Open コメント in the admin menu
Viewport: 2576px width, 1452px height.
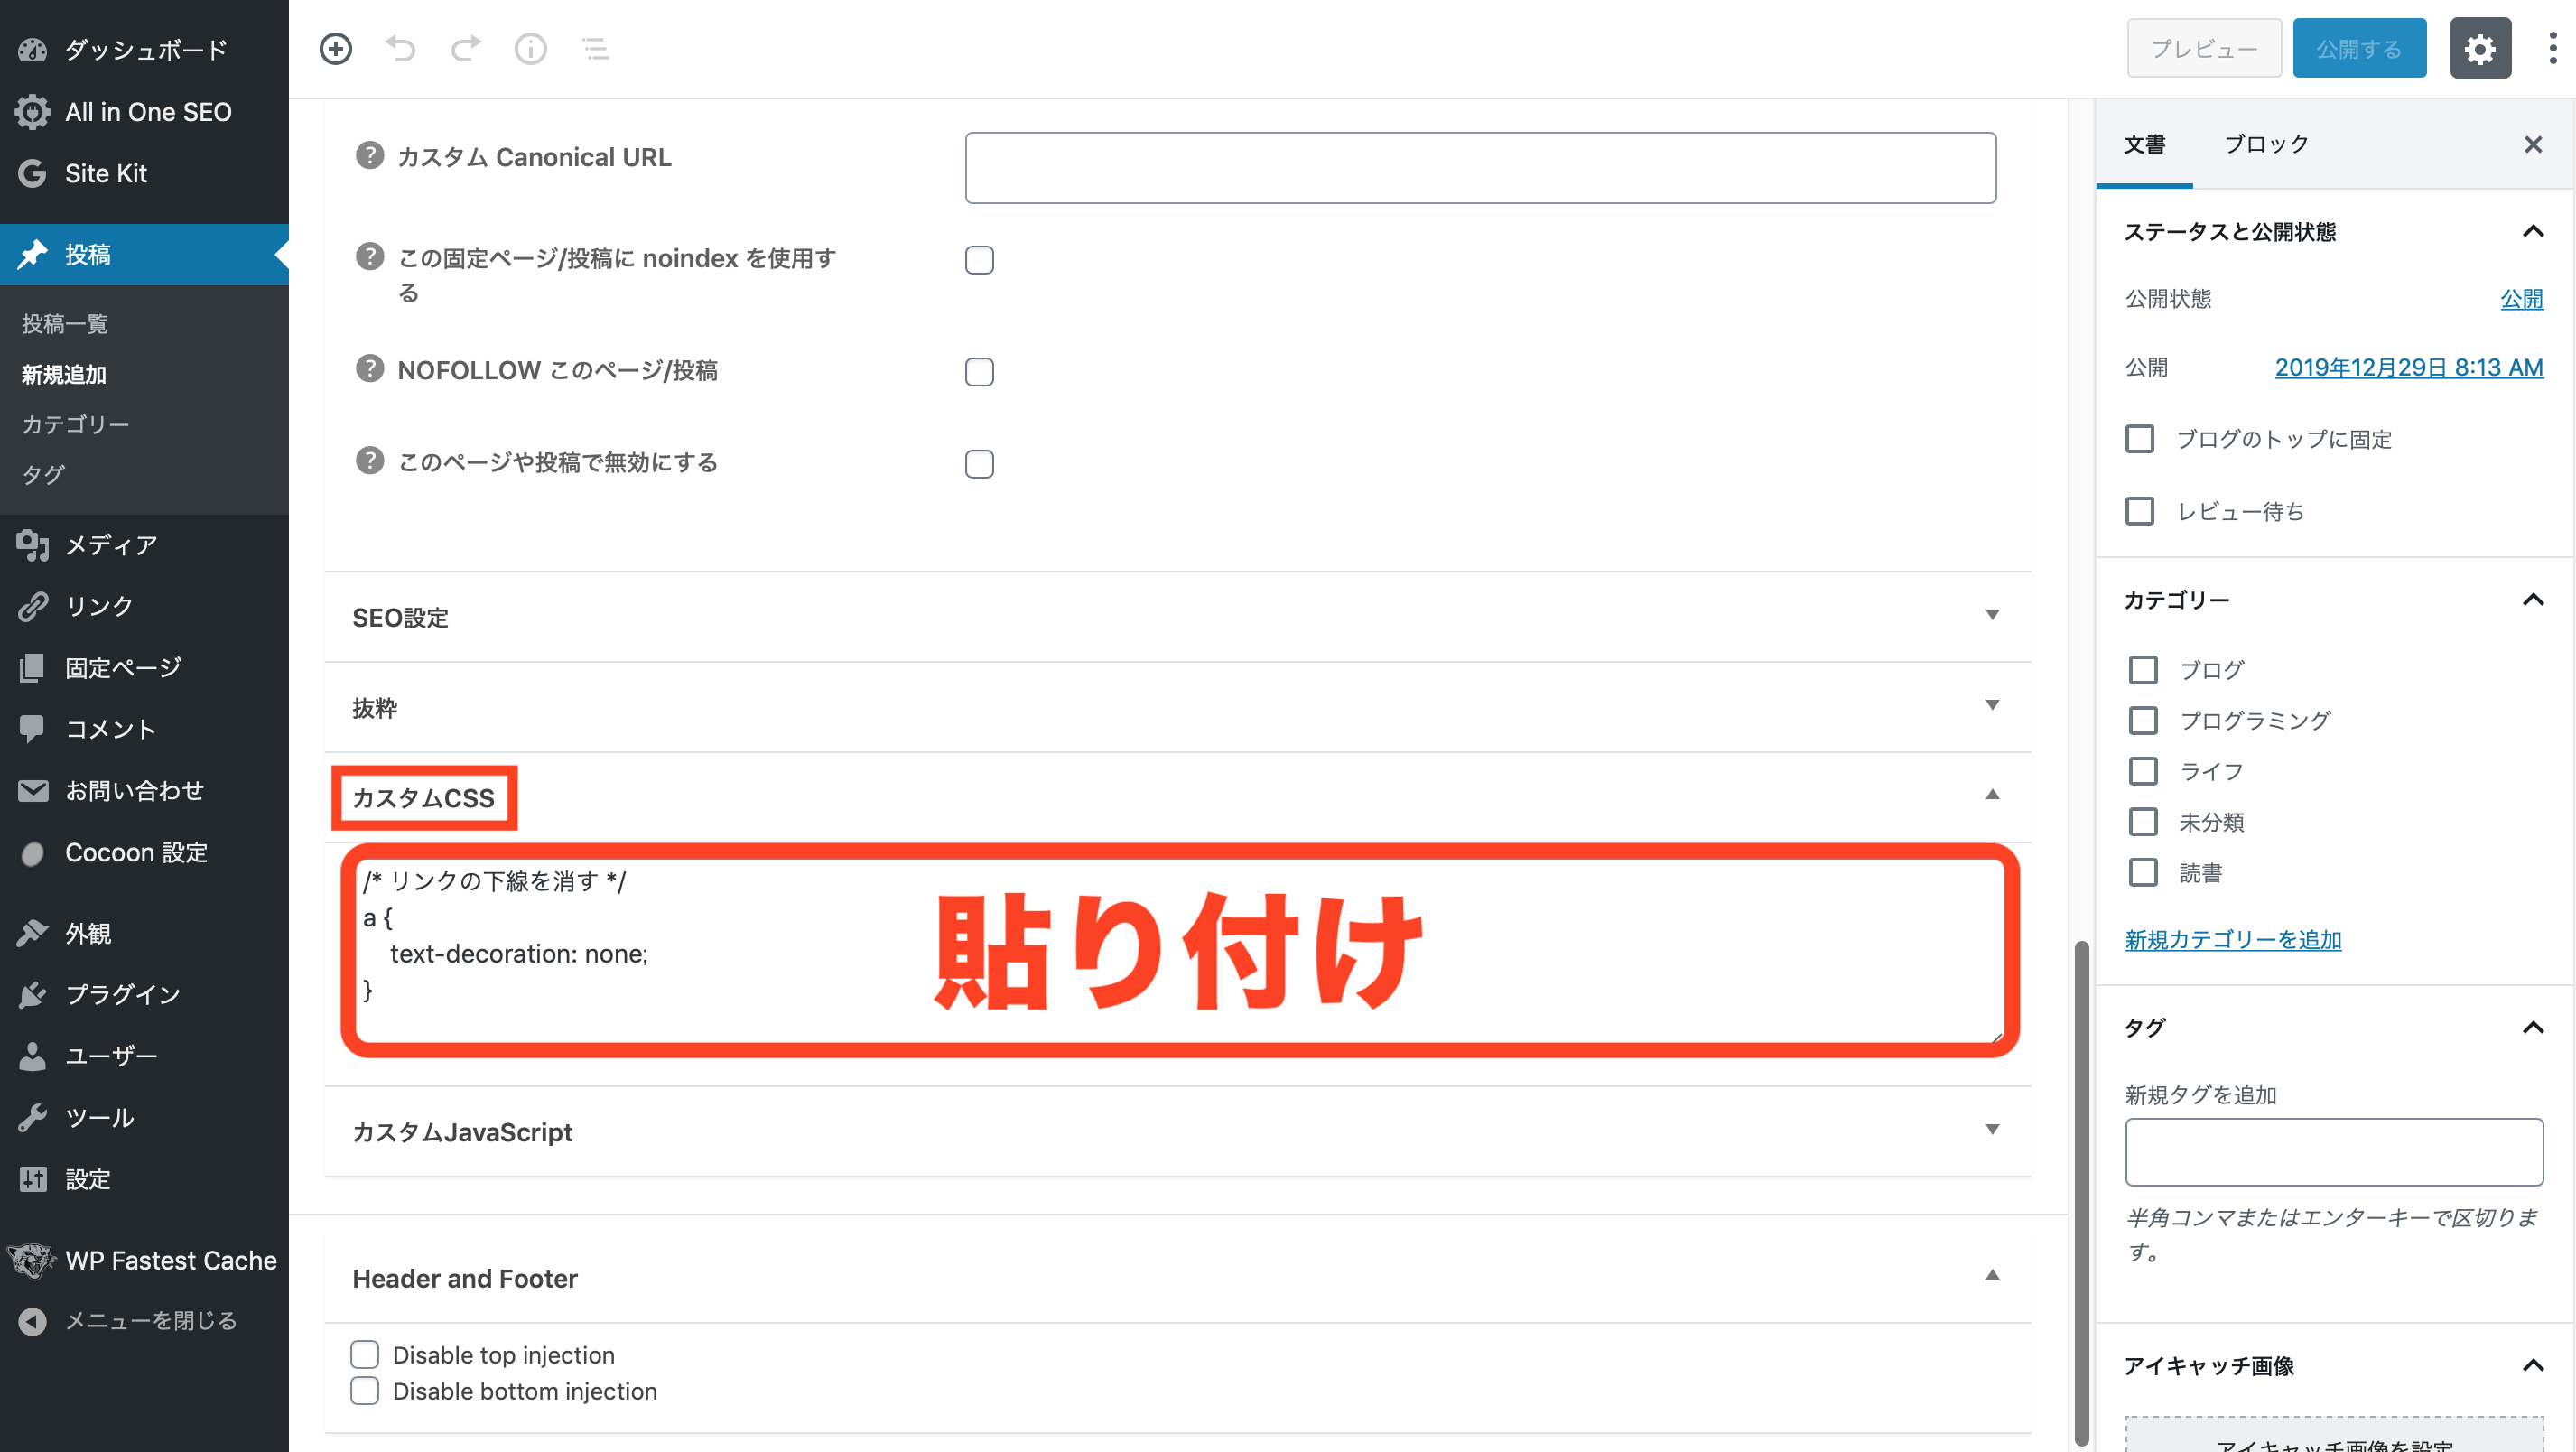coord(144,729)
